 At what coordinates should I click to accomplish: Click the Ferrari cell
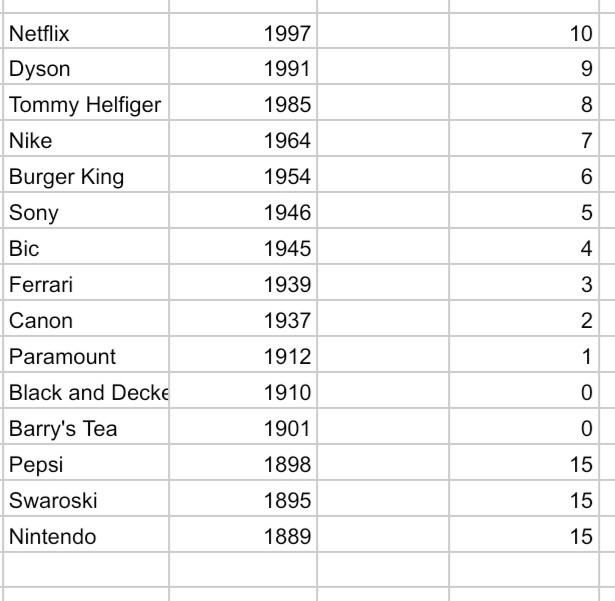click(86, 282)
